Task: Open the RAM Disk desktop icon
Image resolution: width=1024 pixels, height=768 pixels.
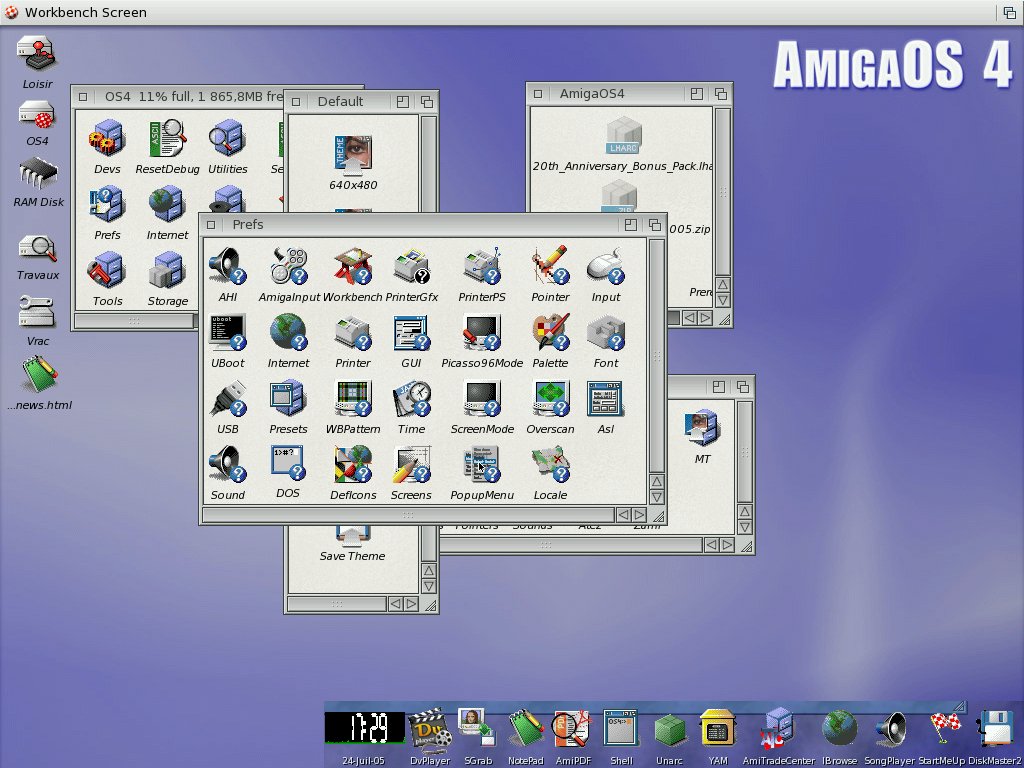Action: tap(38, 174)
